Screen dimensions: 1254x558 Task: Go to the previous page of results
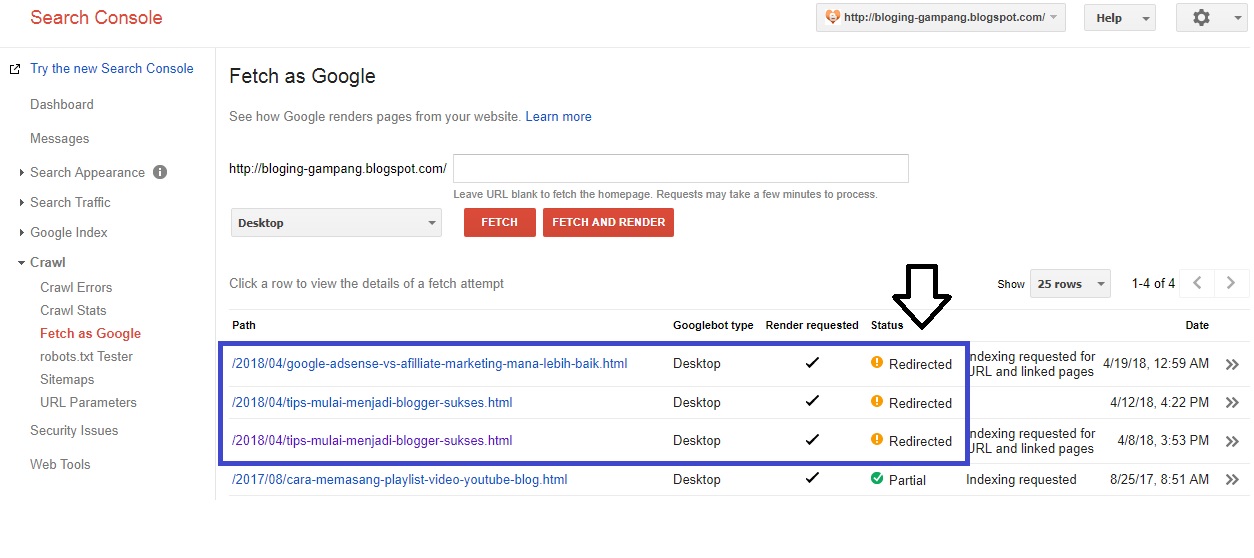pyautogui.click(x=1197, y=283)
